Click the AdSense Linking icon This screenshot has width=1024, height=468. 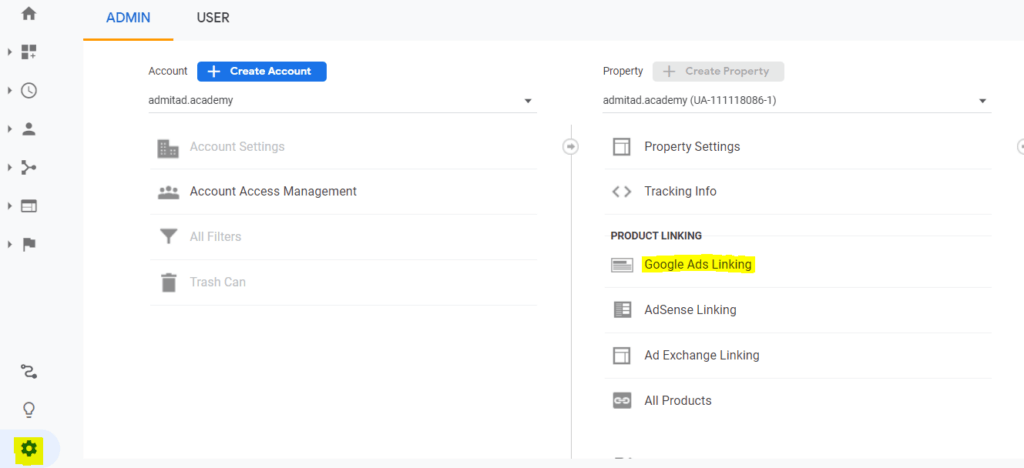622,309
